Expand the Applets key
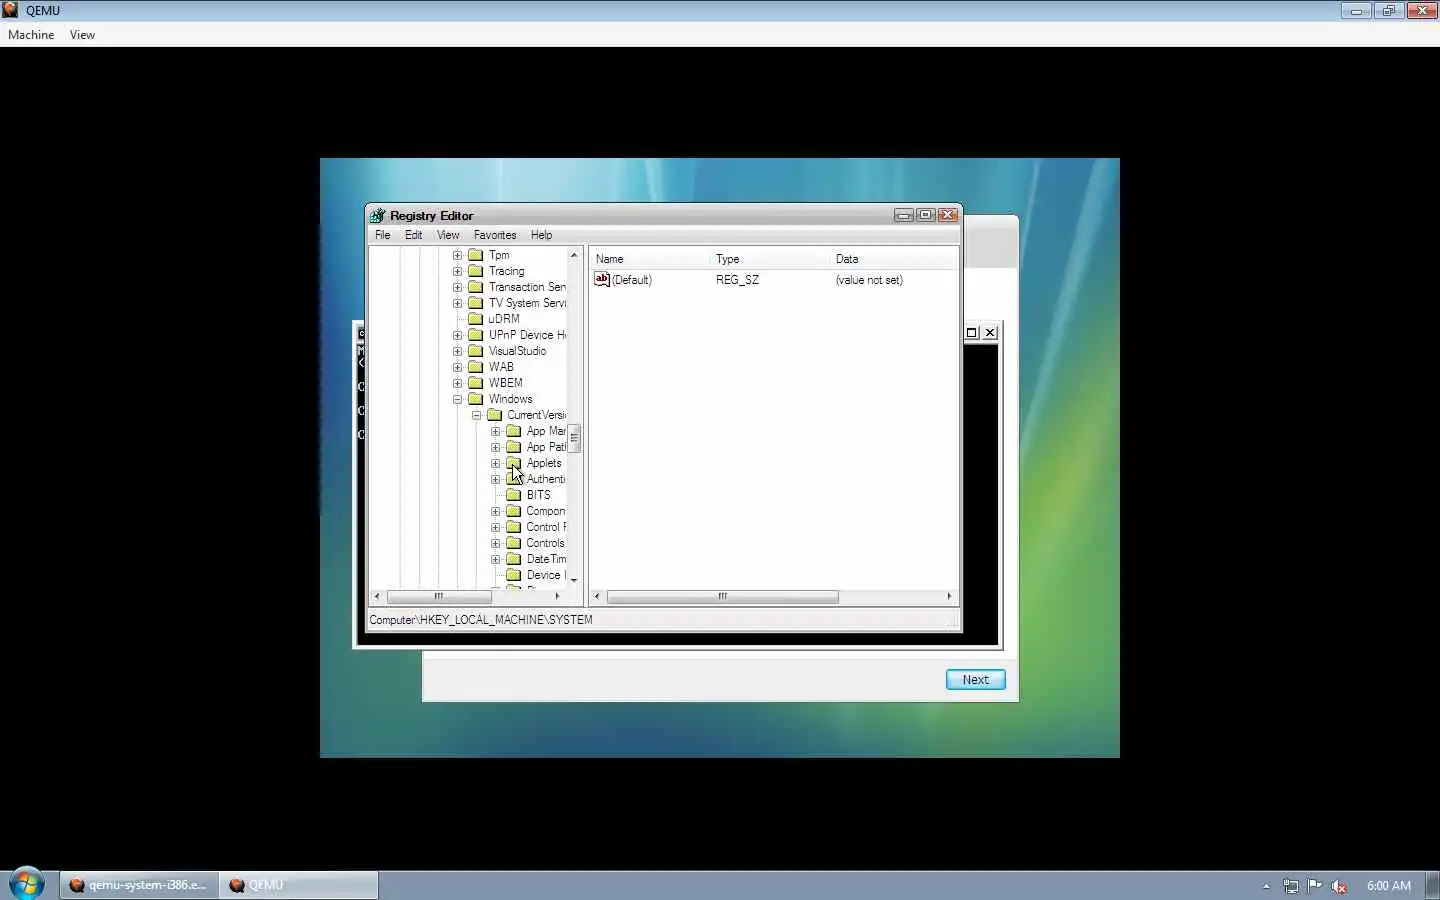 (496, 463)
